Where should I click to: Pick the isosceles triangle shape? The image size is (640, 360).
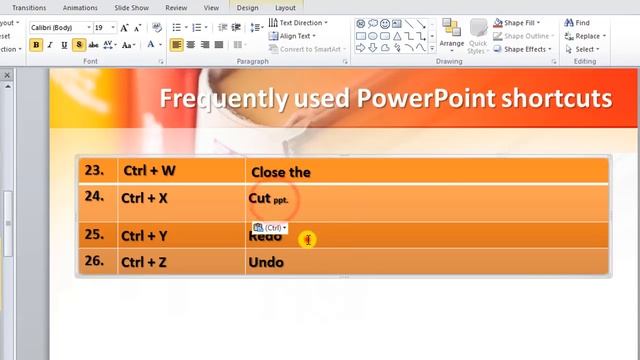click(x=397, y=36)
